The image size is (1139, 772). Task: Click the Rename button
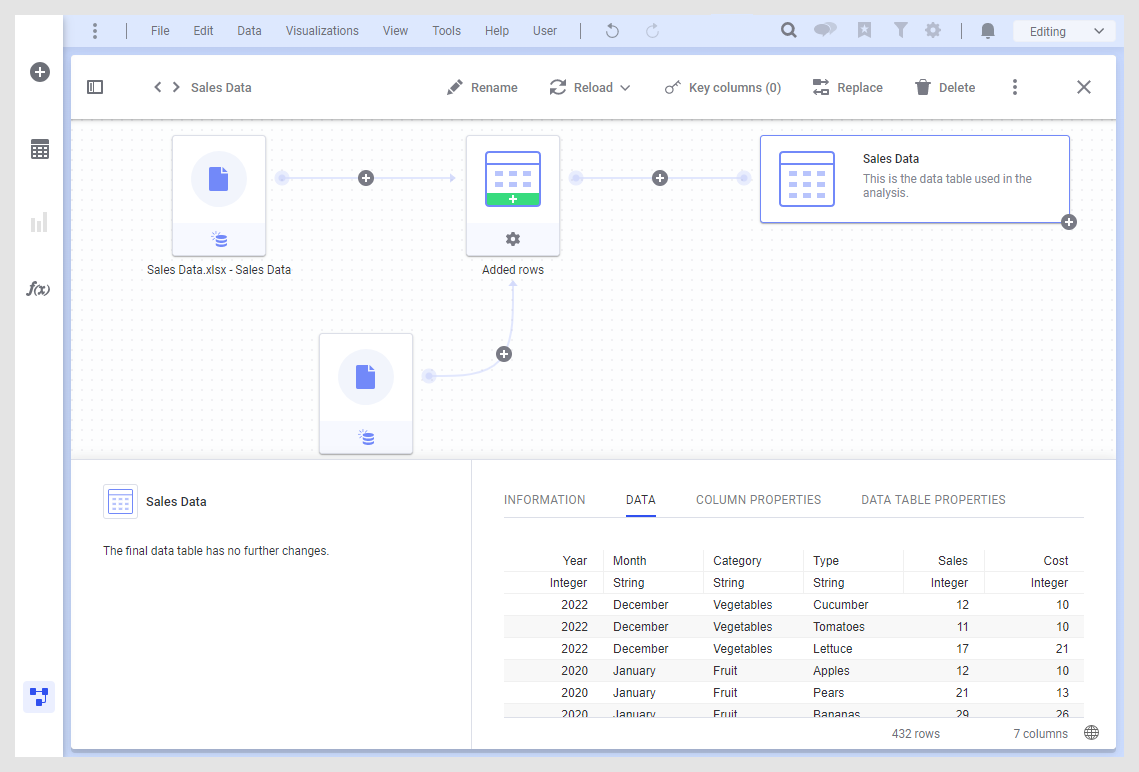482,88
